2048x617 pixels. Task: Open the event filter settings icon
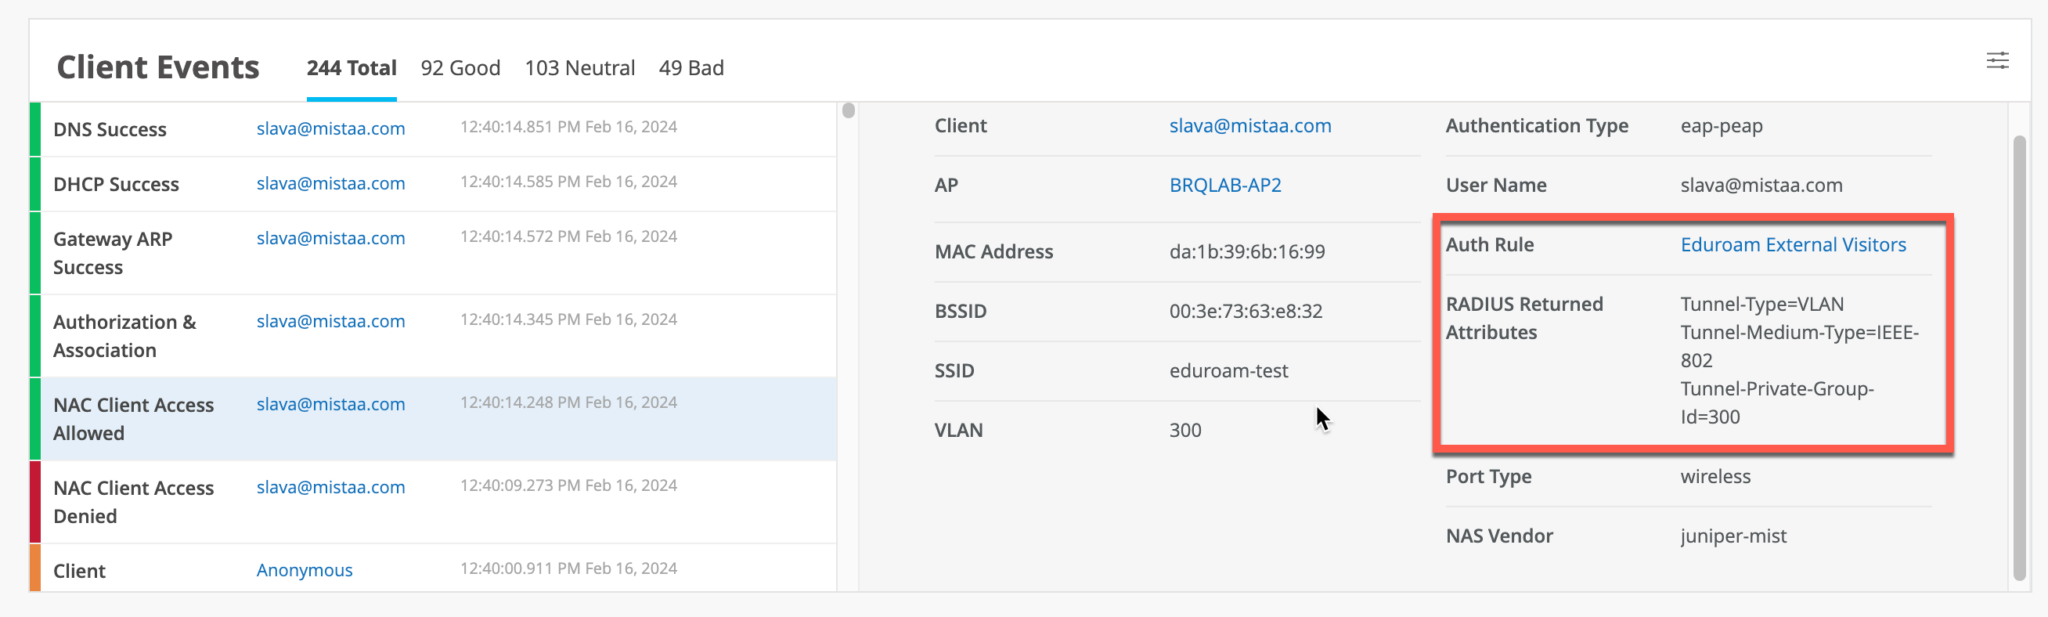[1997, 61]
